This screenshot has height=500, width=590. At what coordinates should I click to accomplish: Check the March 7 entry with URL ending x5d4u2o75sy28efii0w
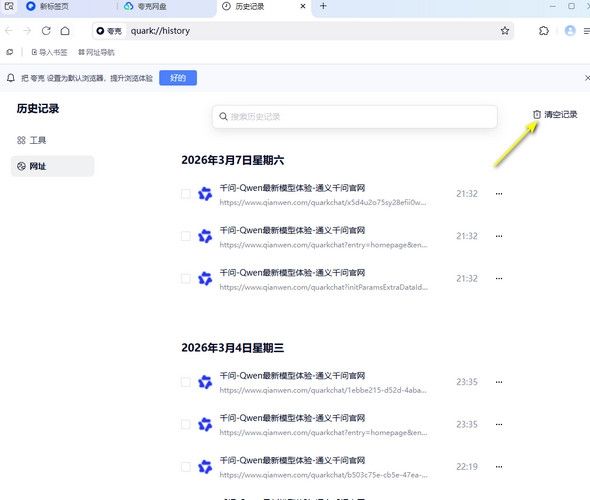186,194
